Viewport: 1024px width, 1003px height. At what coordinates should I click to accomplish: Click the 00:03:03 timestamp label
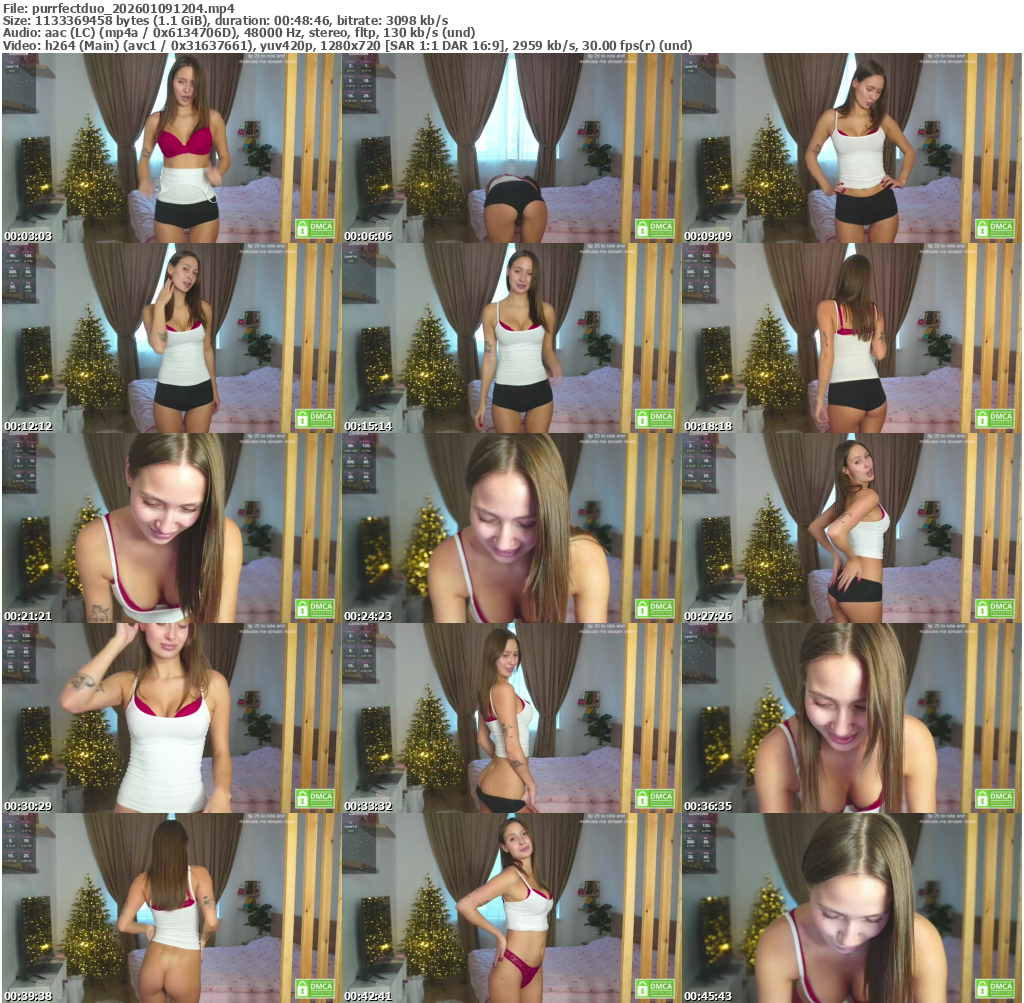pyautogui.click(x=28, y=236)
